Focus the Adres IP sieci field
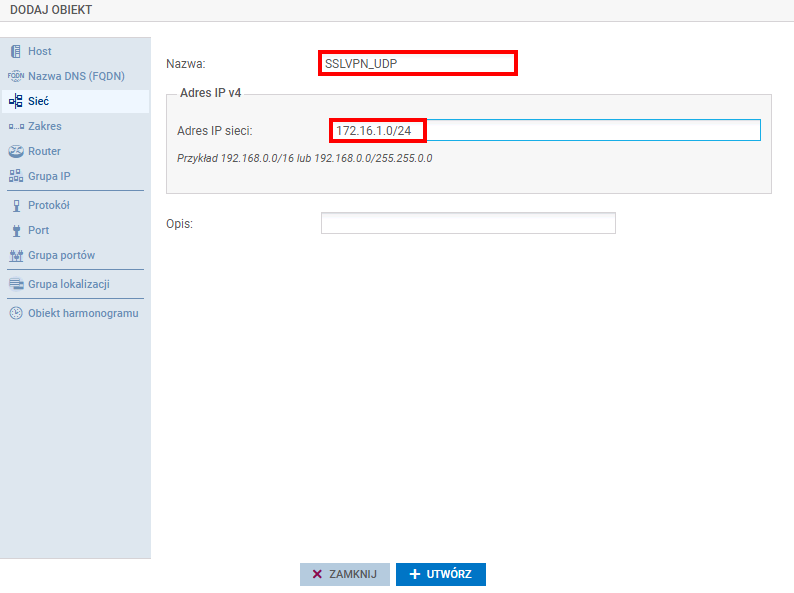The image size is (794, 593). 545,130
